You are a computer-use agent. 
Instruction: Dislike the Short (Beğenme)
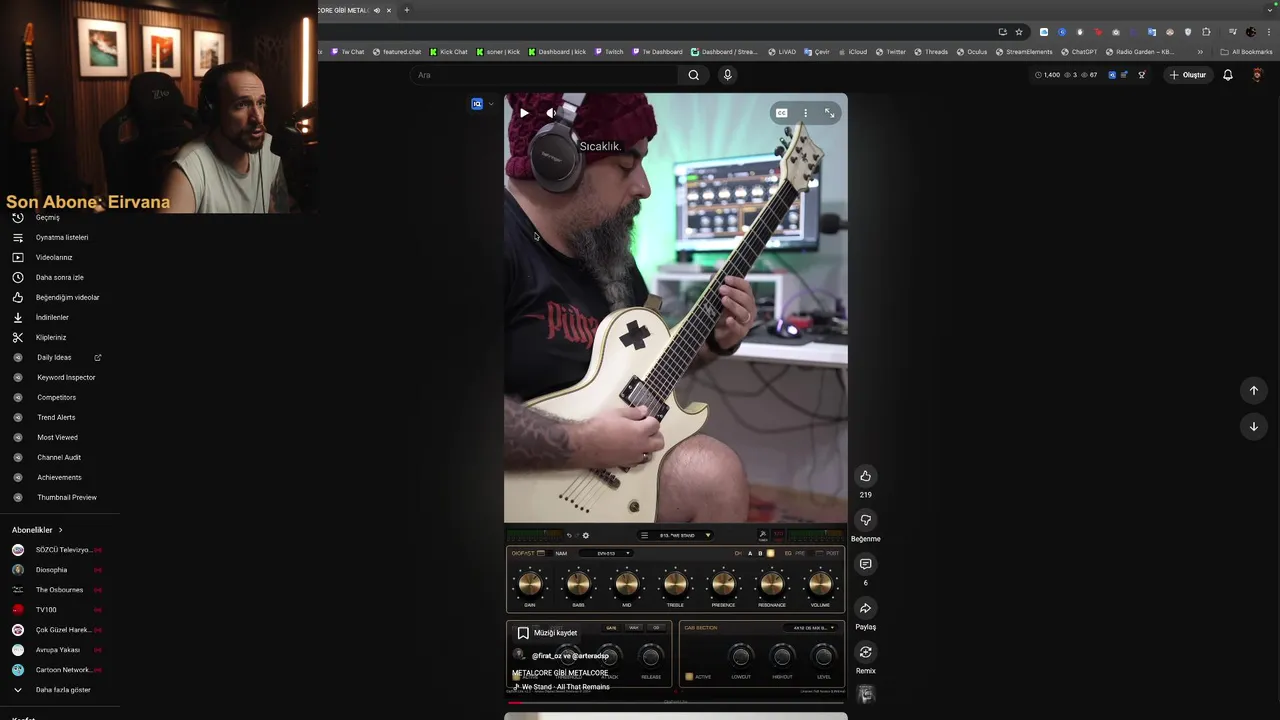pos(865,520)
